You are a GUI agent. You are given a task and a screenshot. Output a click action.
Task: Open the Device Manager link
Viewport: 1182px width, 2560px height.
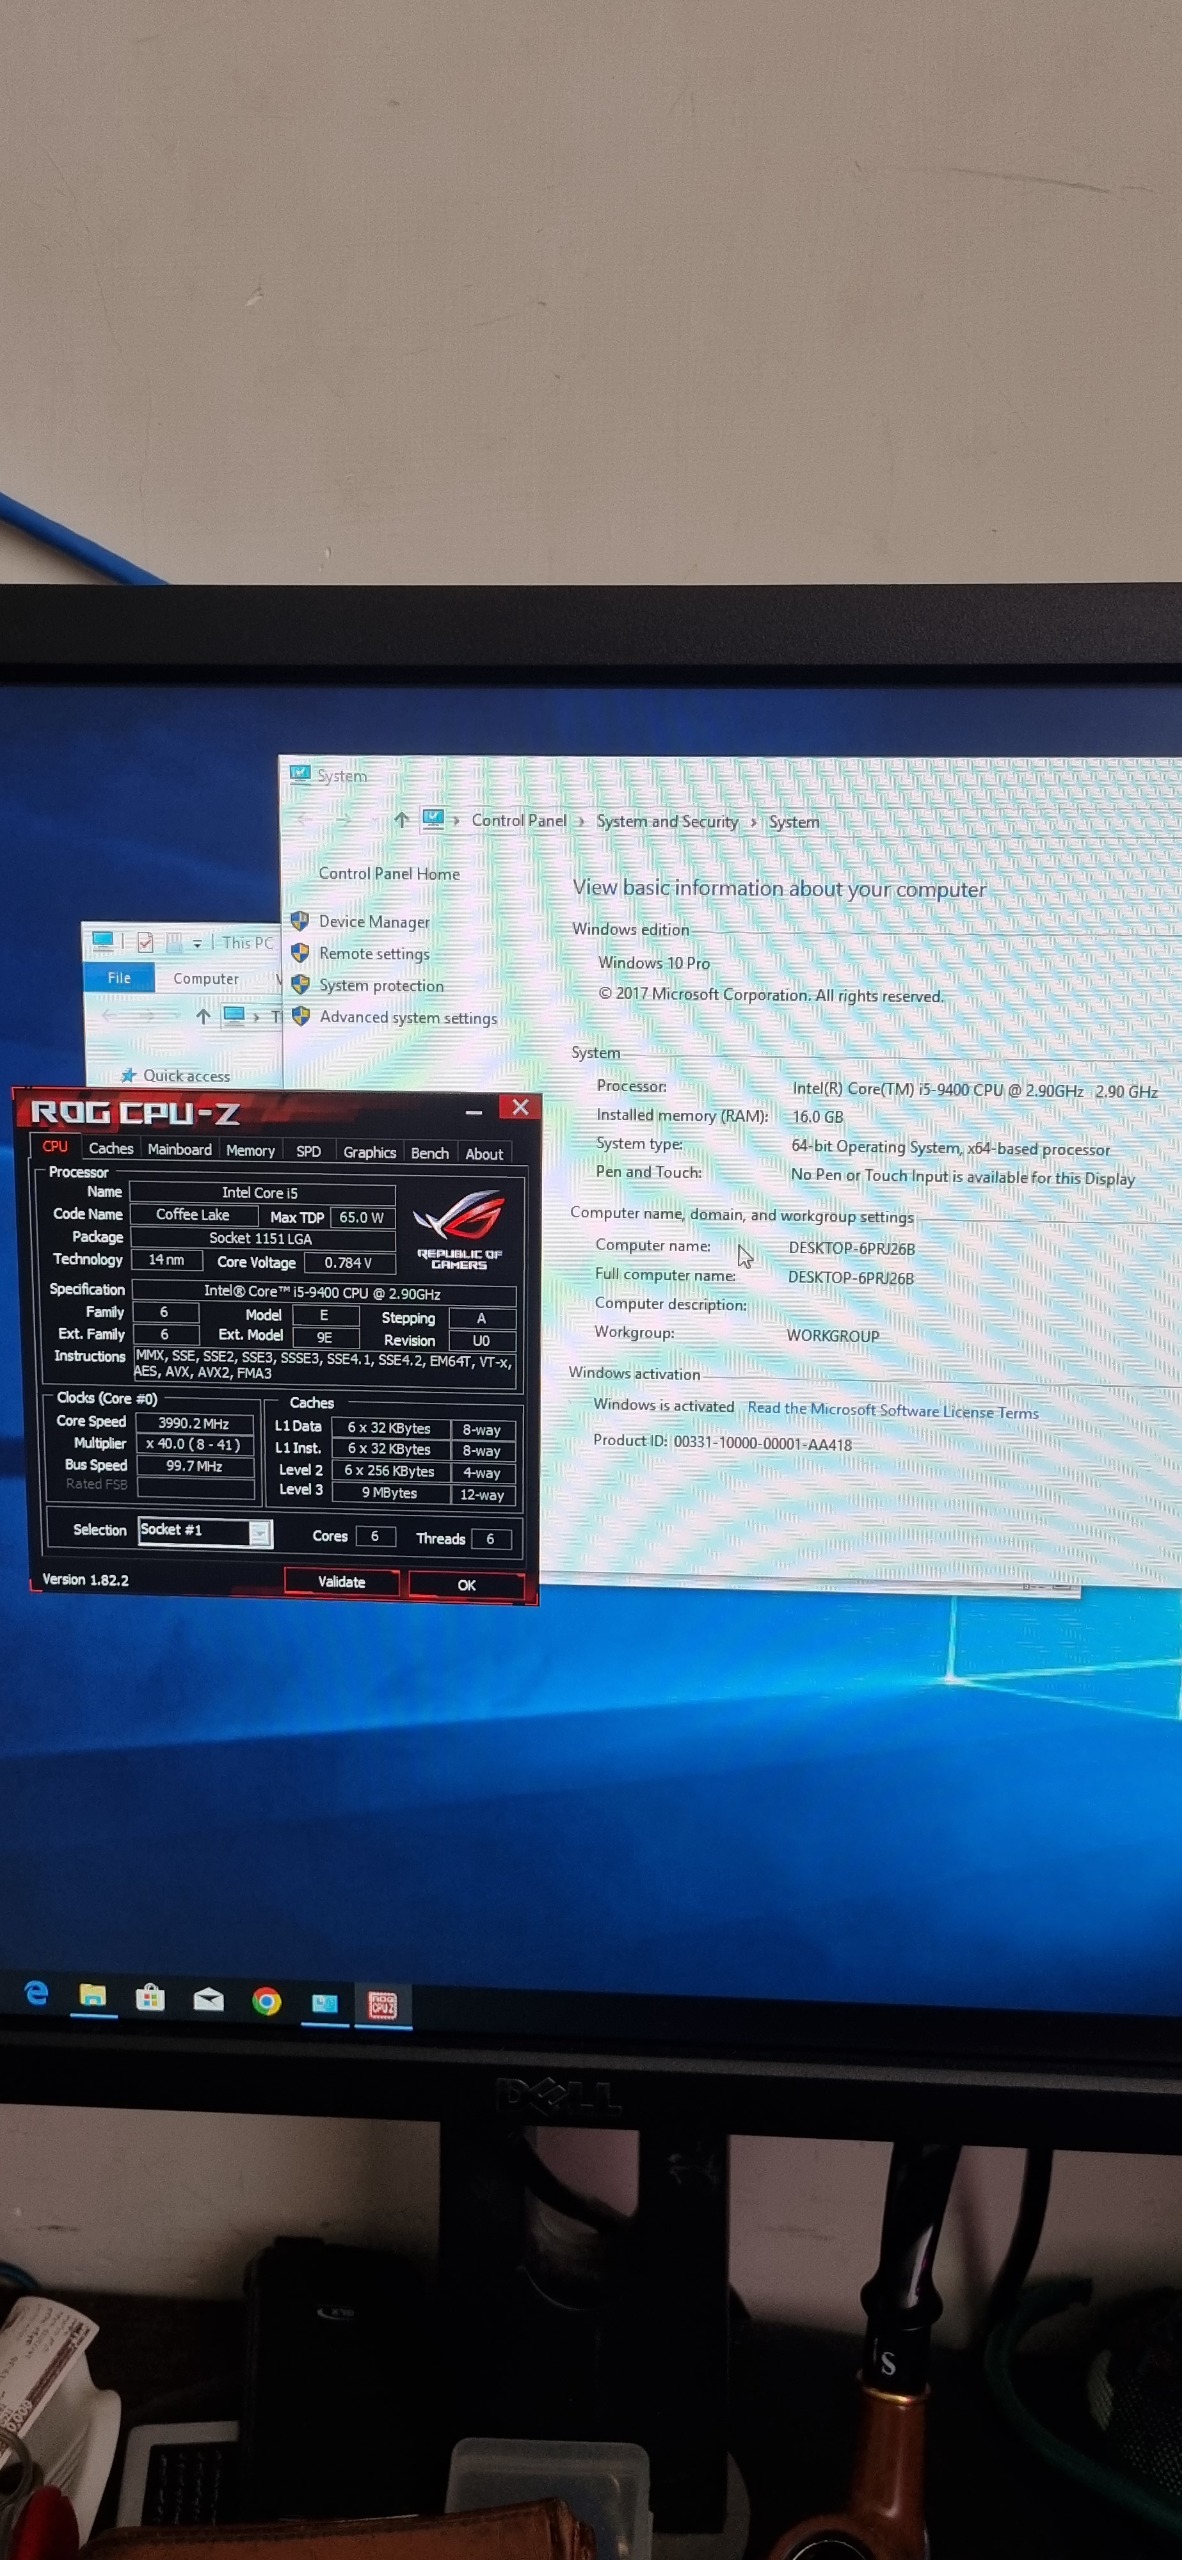click(374, 922)
